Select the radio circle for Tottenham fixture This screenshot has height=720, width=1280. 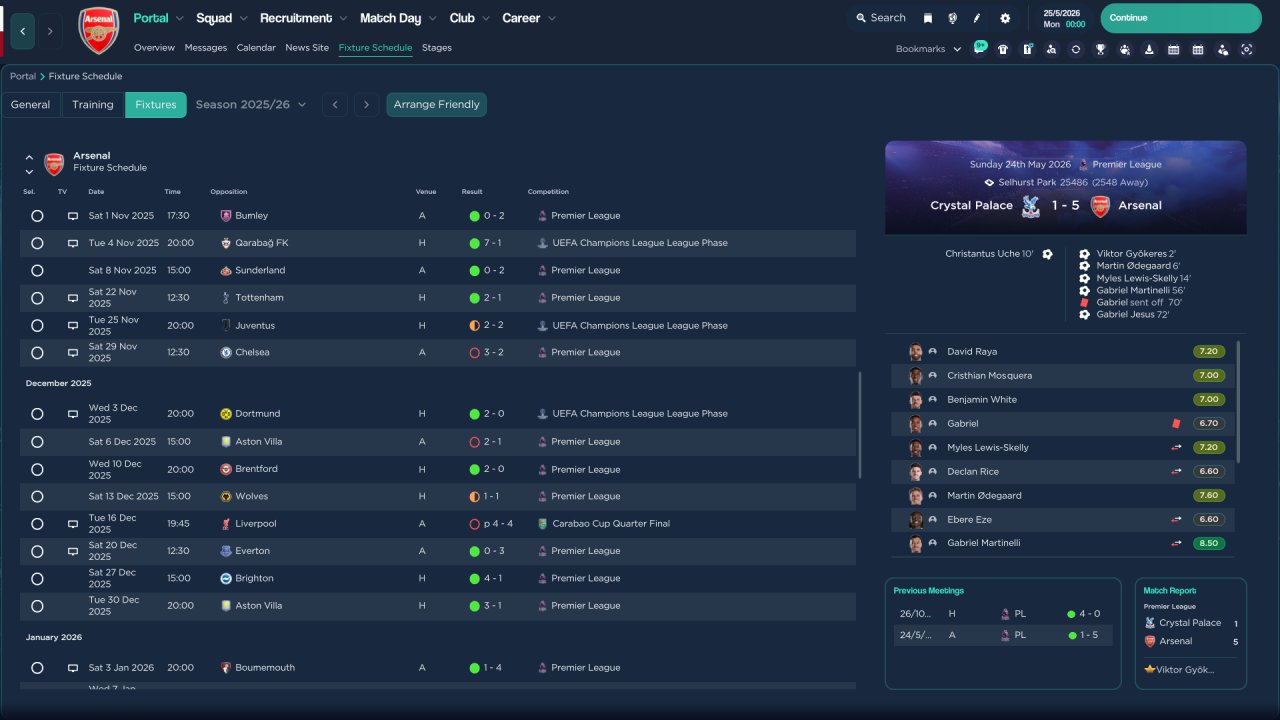point(37,298)
